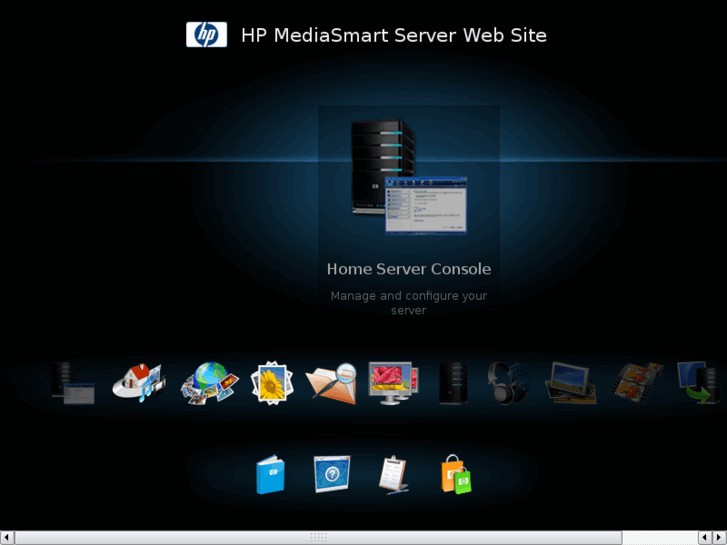The height and width of the screenshot is (545, 727).
Task: Open the blue HP book icon
Action: pyautogui.click(x=270, y=474)
